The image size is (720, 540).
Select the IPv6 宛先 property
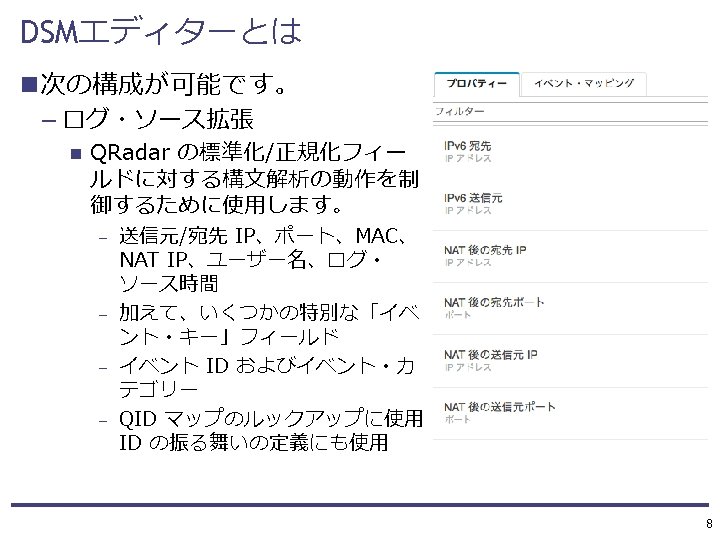pos(570,152)
